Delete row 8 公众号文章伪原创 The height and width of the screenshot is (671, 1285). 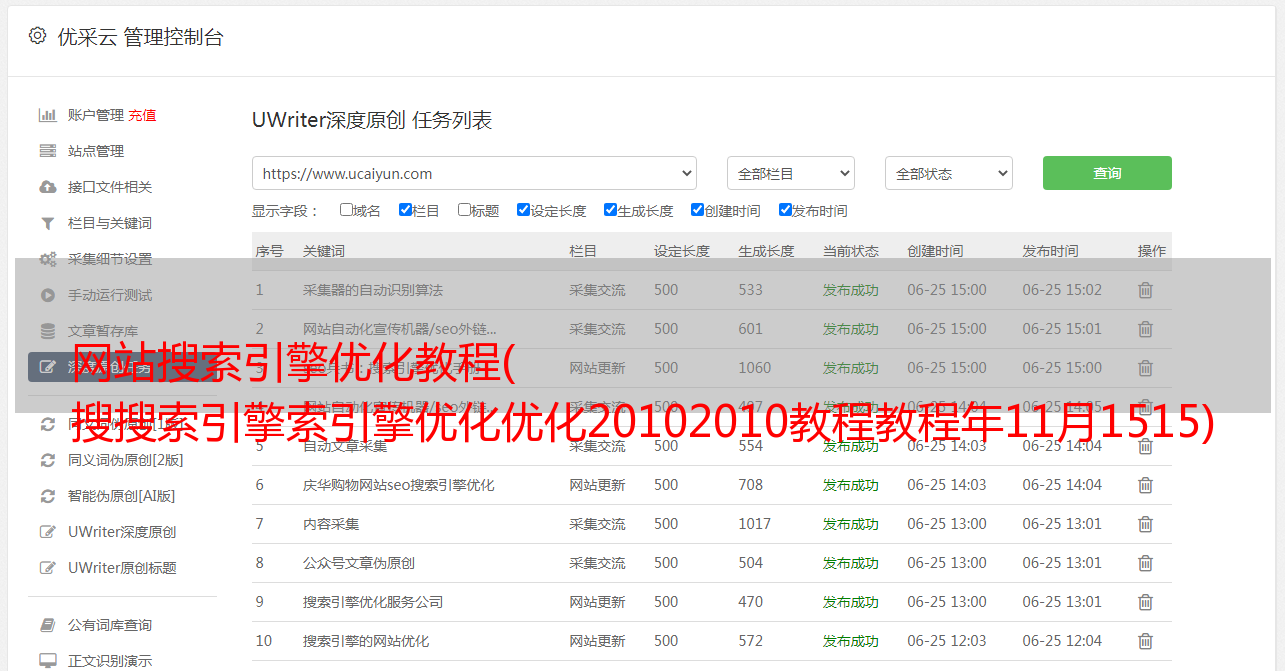(x=1146, y=563)
